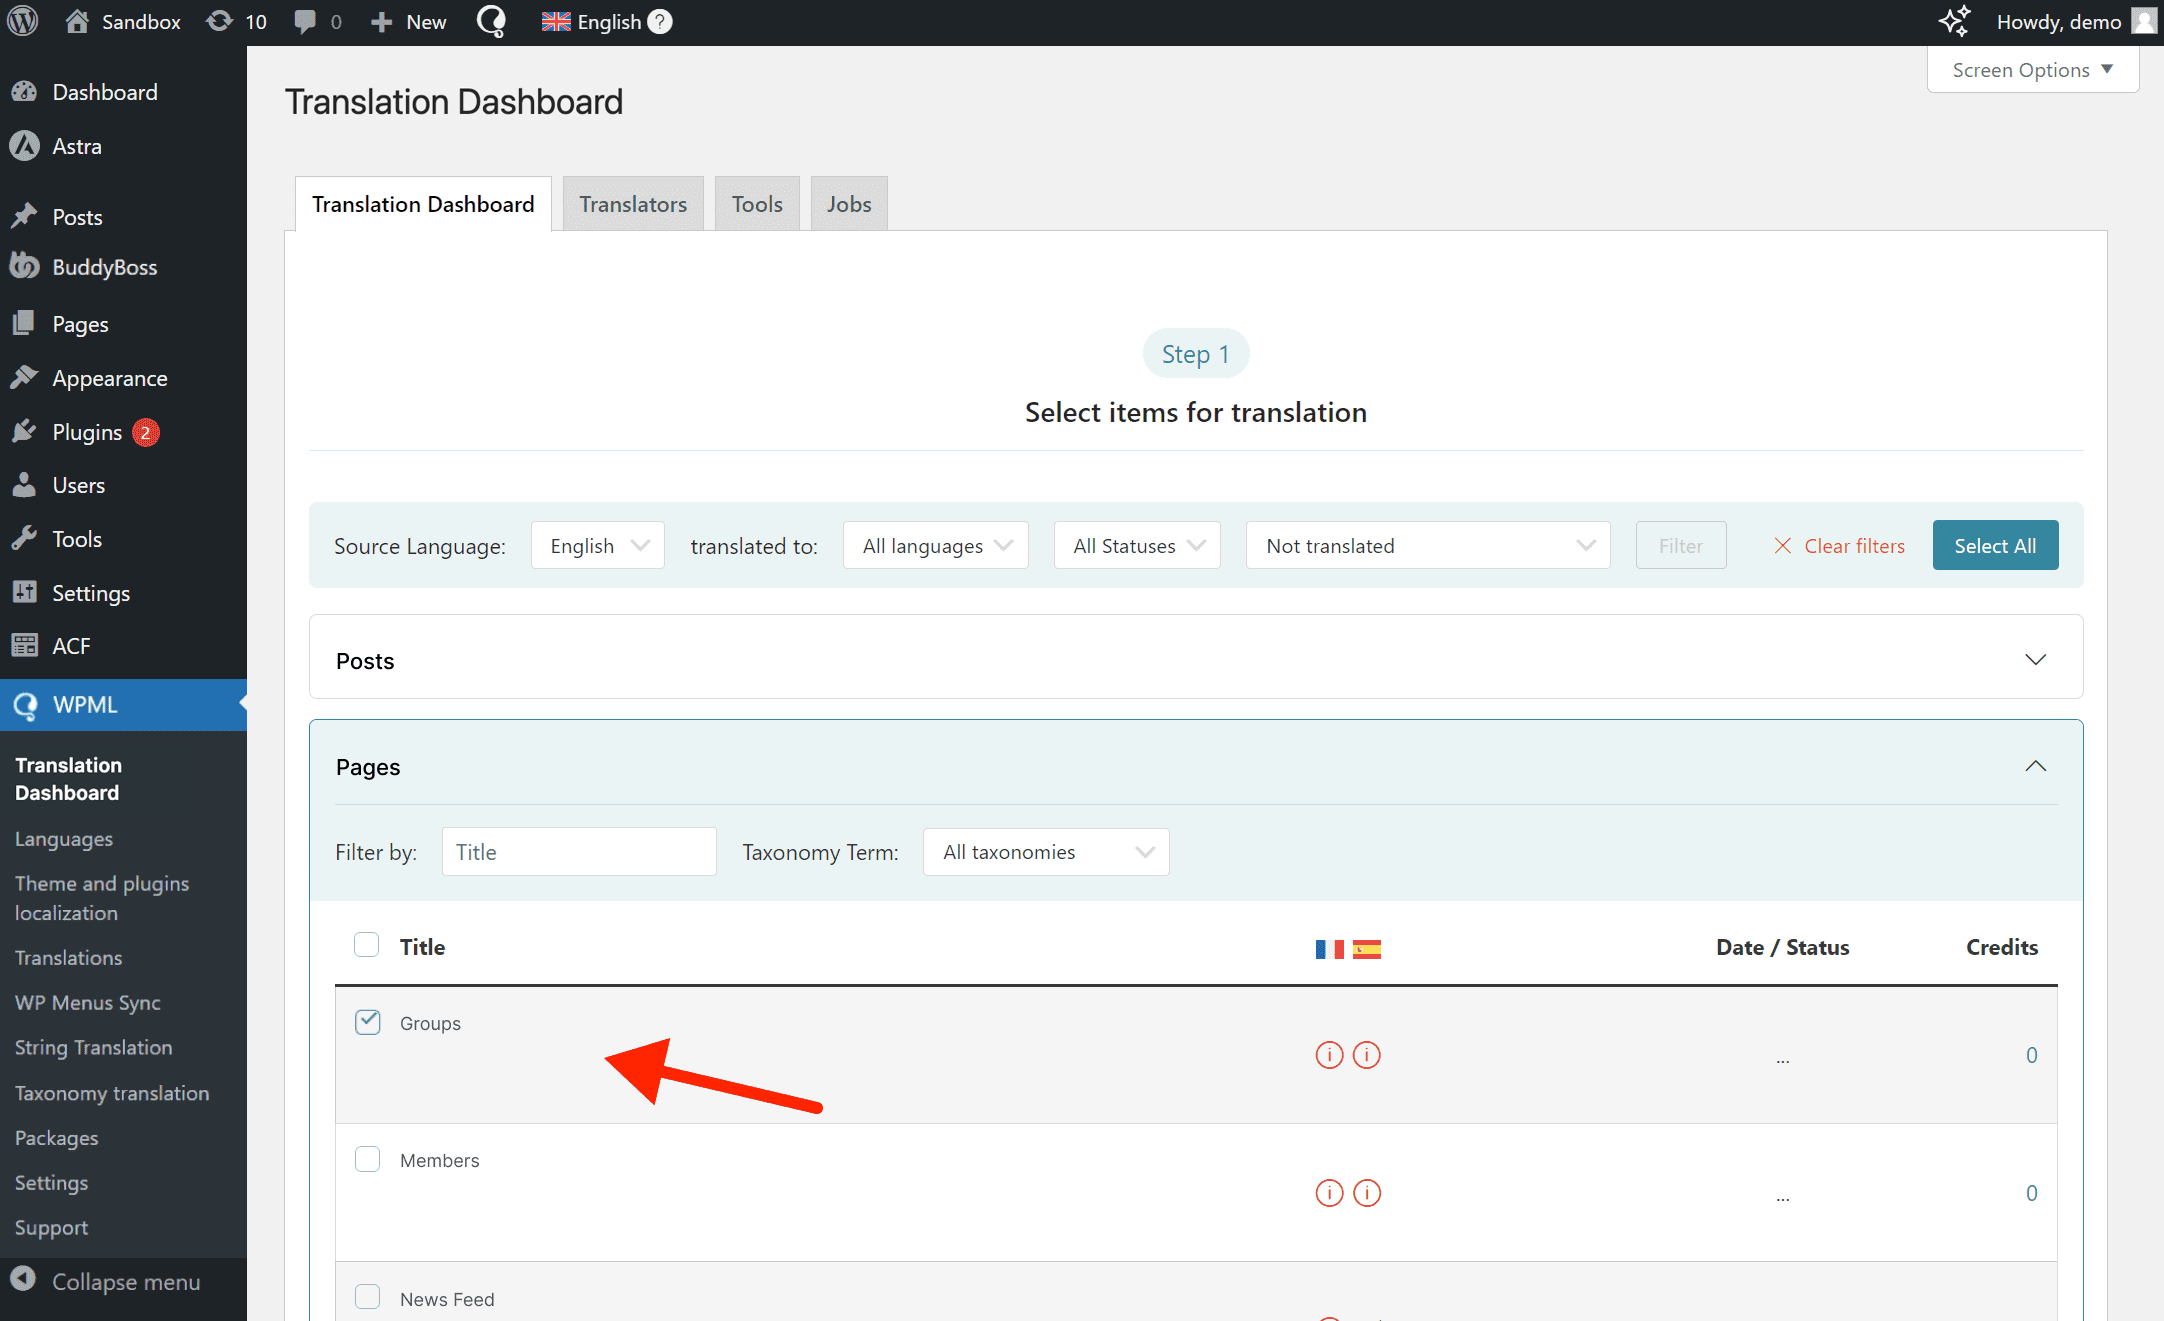2164x1321 pixels.
Task: Open the Not translated dropdown
Action: tap(1428, 546)
